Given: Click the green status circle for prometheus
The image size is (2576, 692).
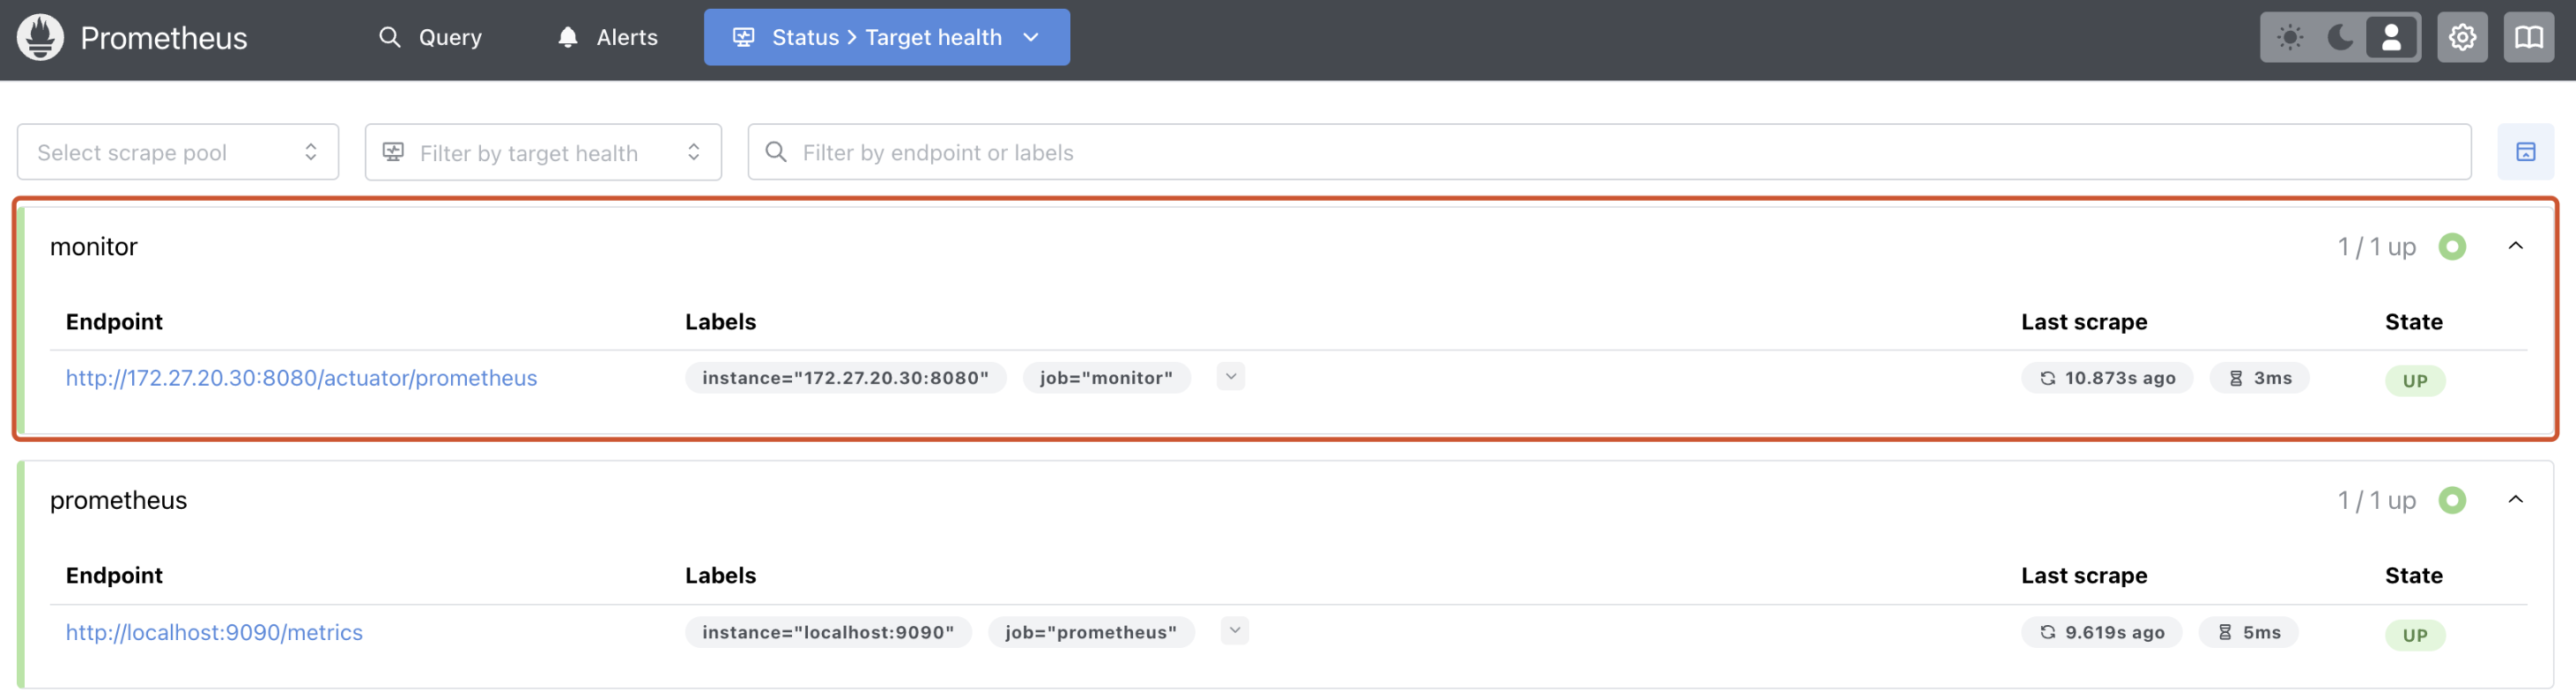Looking at the screenshot, I should 2451,500.
